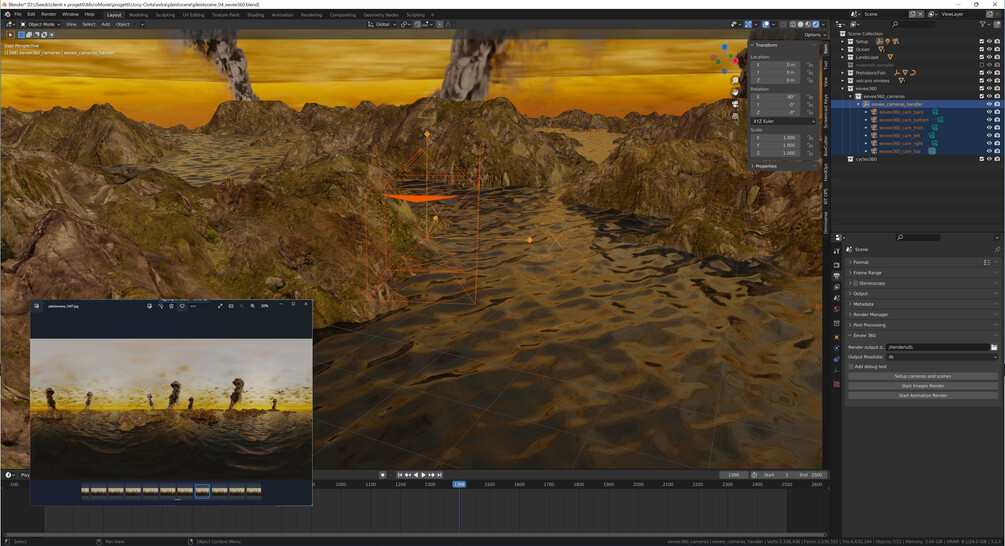Click Start Animation Render button

coord(922,395)
